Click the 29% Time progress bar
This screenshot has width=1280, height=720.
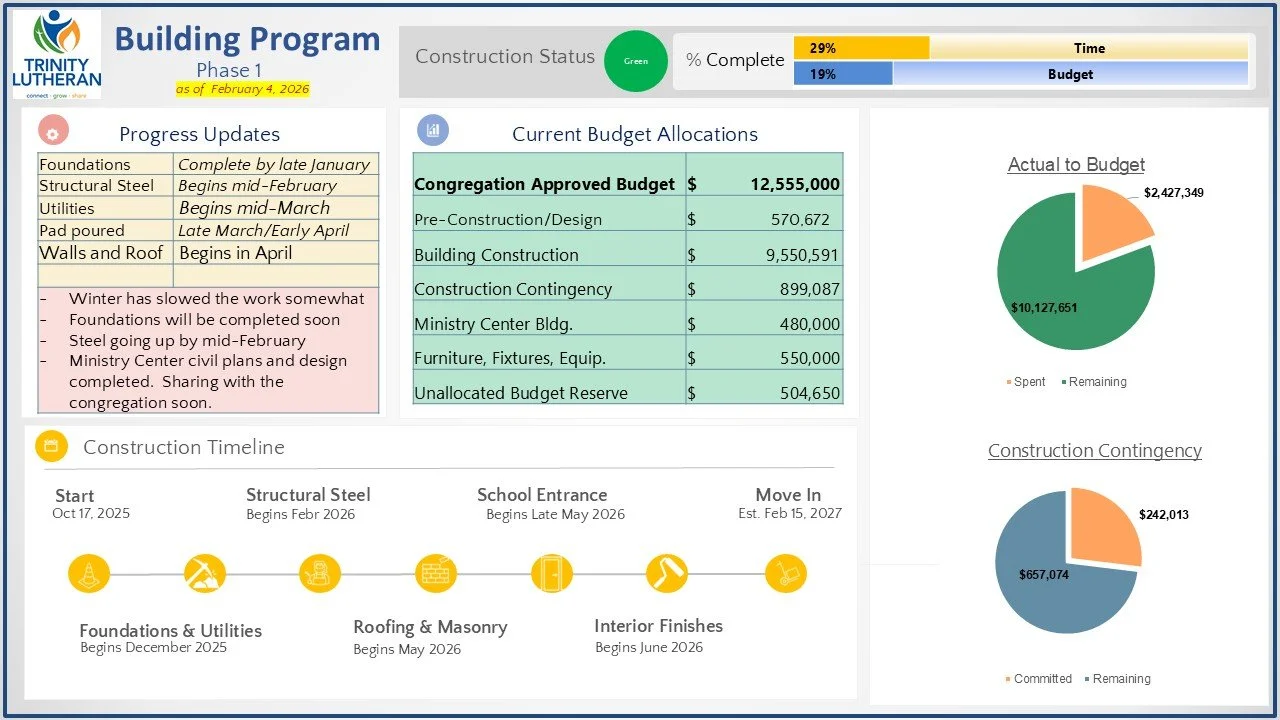[860, 47]
